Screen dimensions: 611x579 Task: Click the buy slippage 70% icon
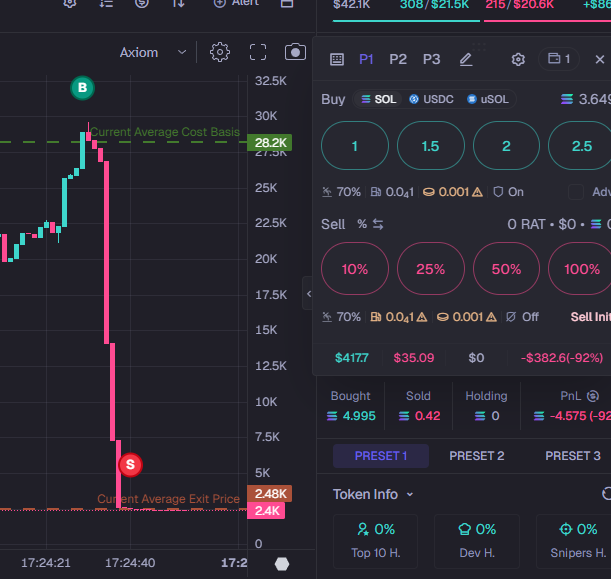click(327, 192)
